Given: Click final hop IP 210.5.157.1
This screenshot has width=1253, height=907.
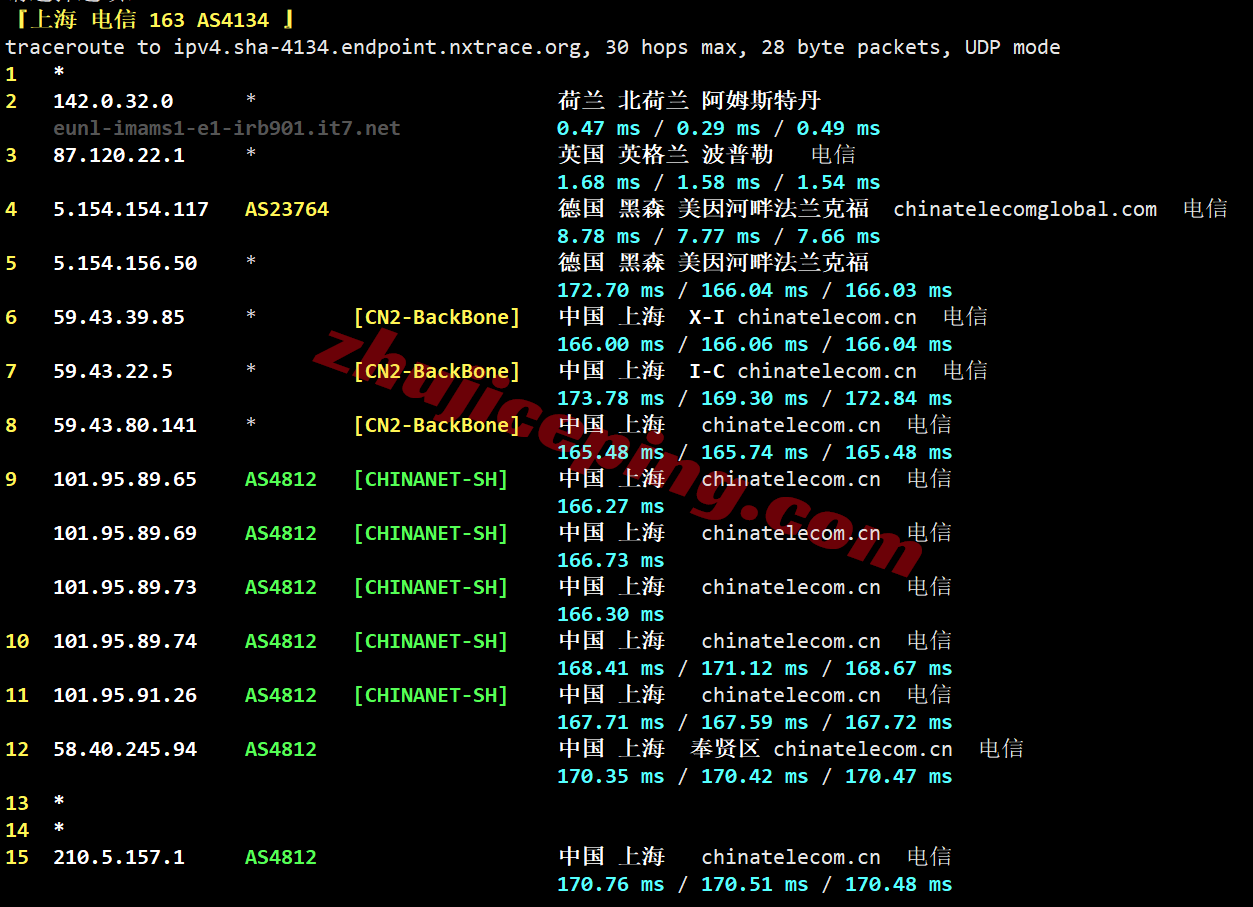Looking at the screenshot, I should pyautogui.click(x=119, y=857).
